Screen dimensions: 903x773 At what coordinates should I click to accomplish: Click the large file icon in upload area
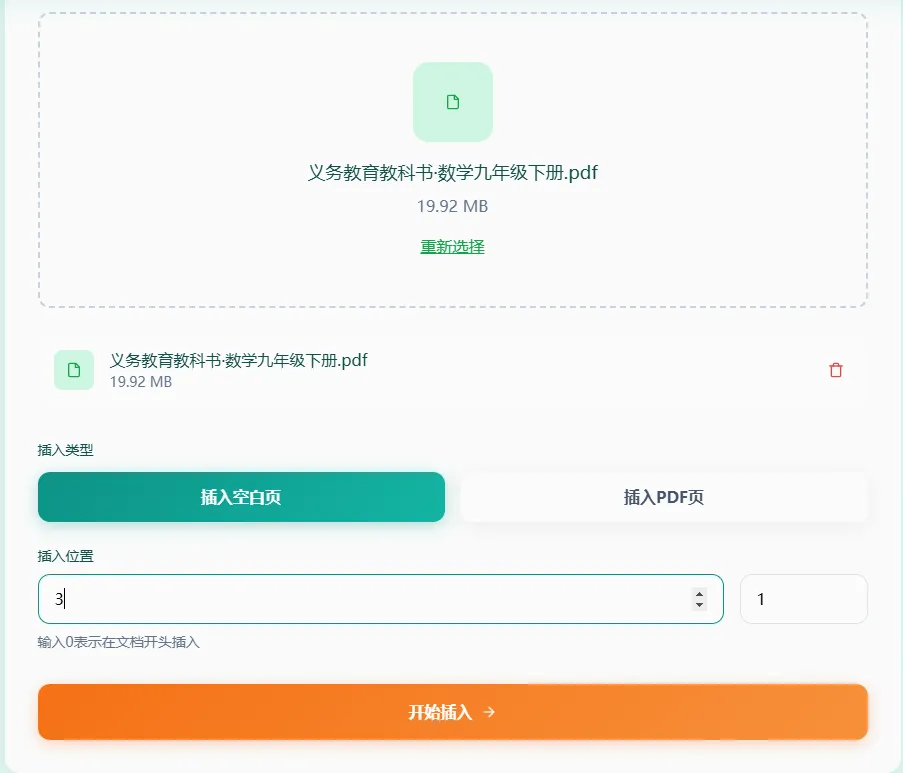coord(453,102)
